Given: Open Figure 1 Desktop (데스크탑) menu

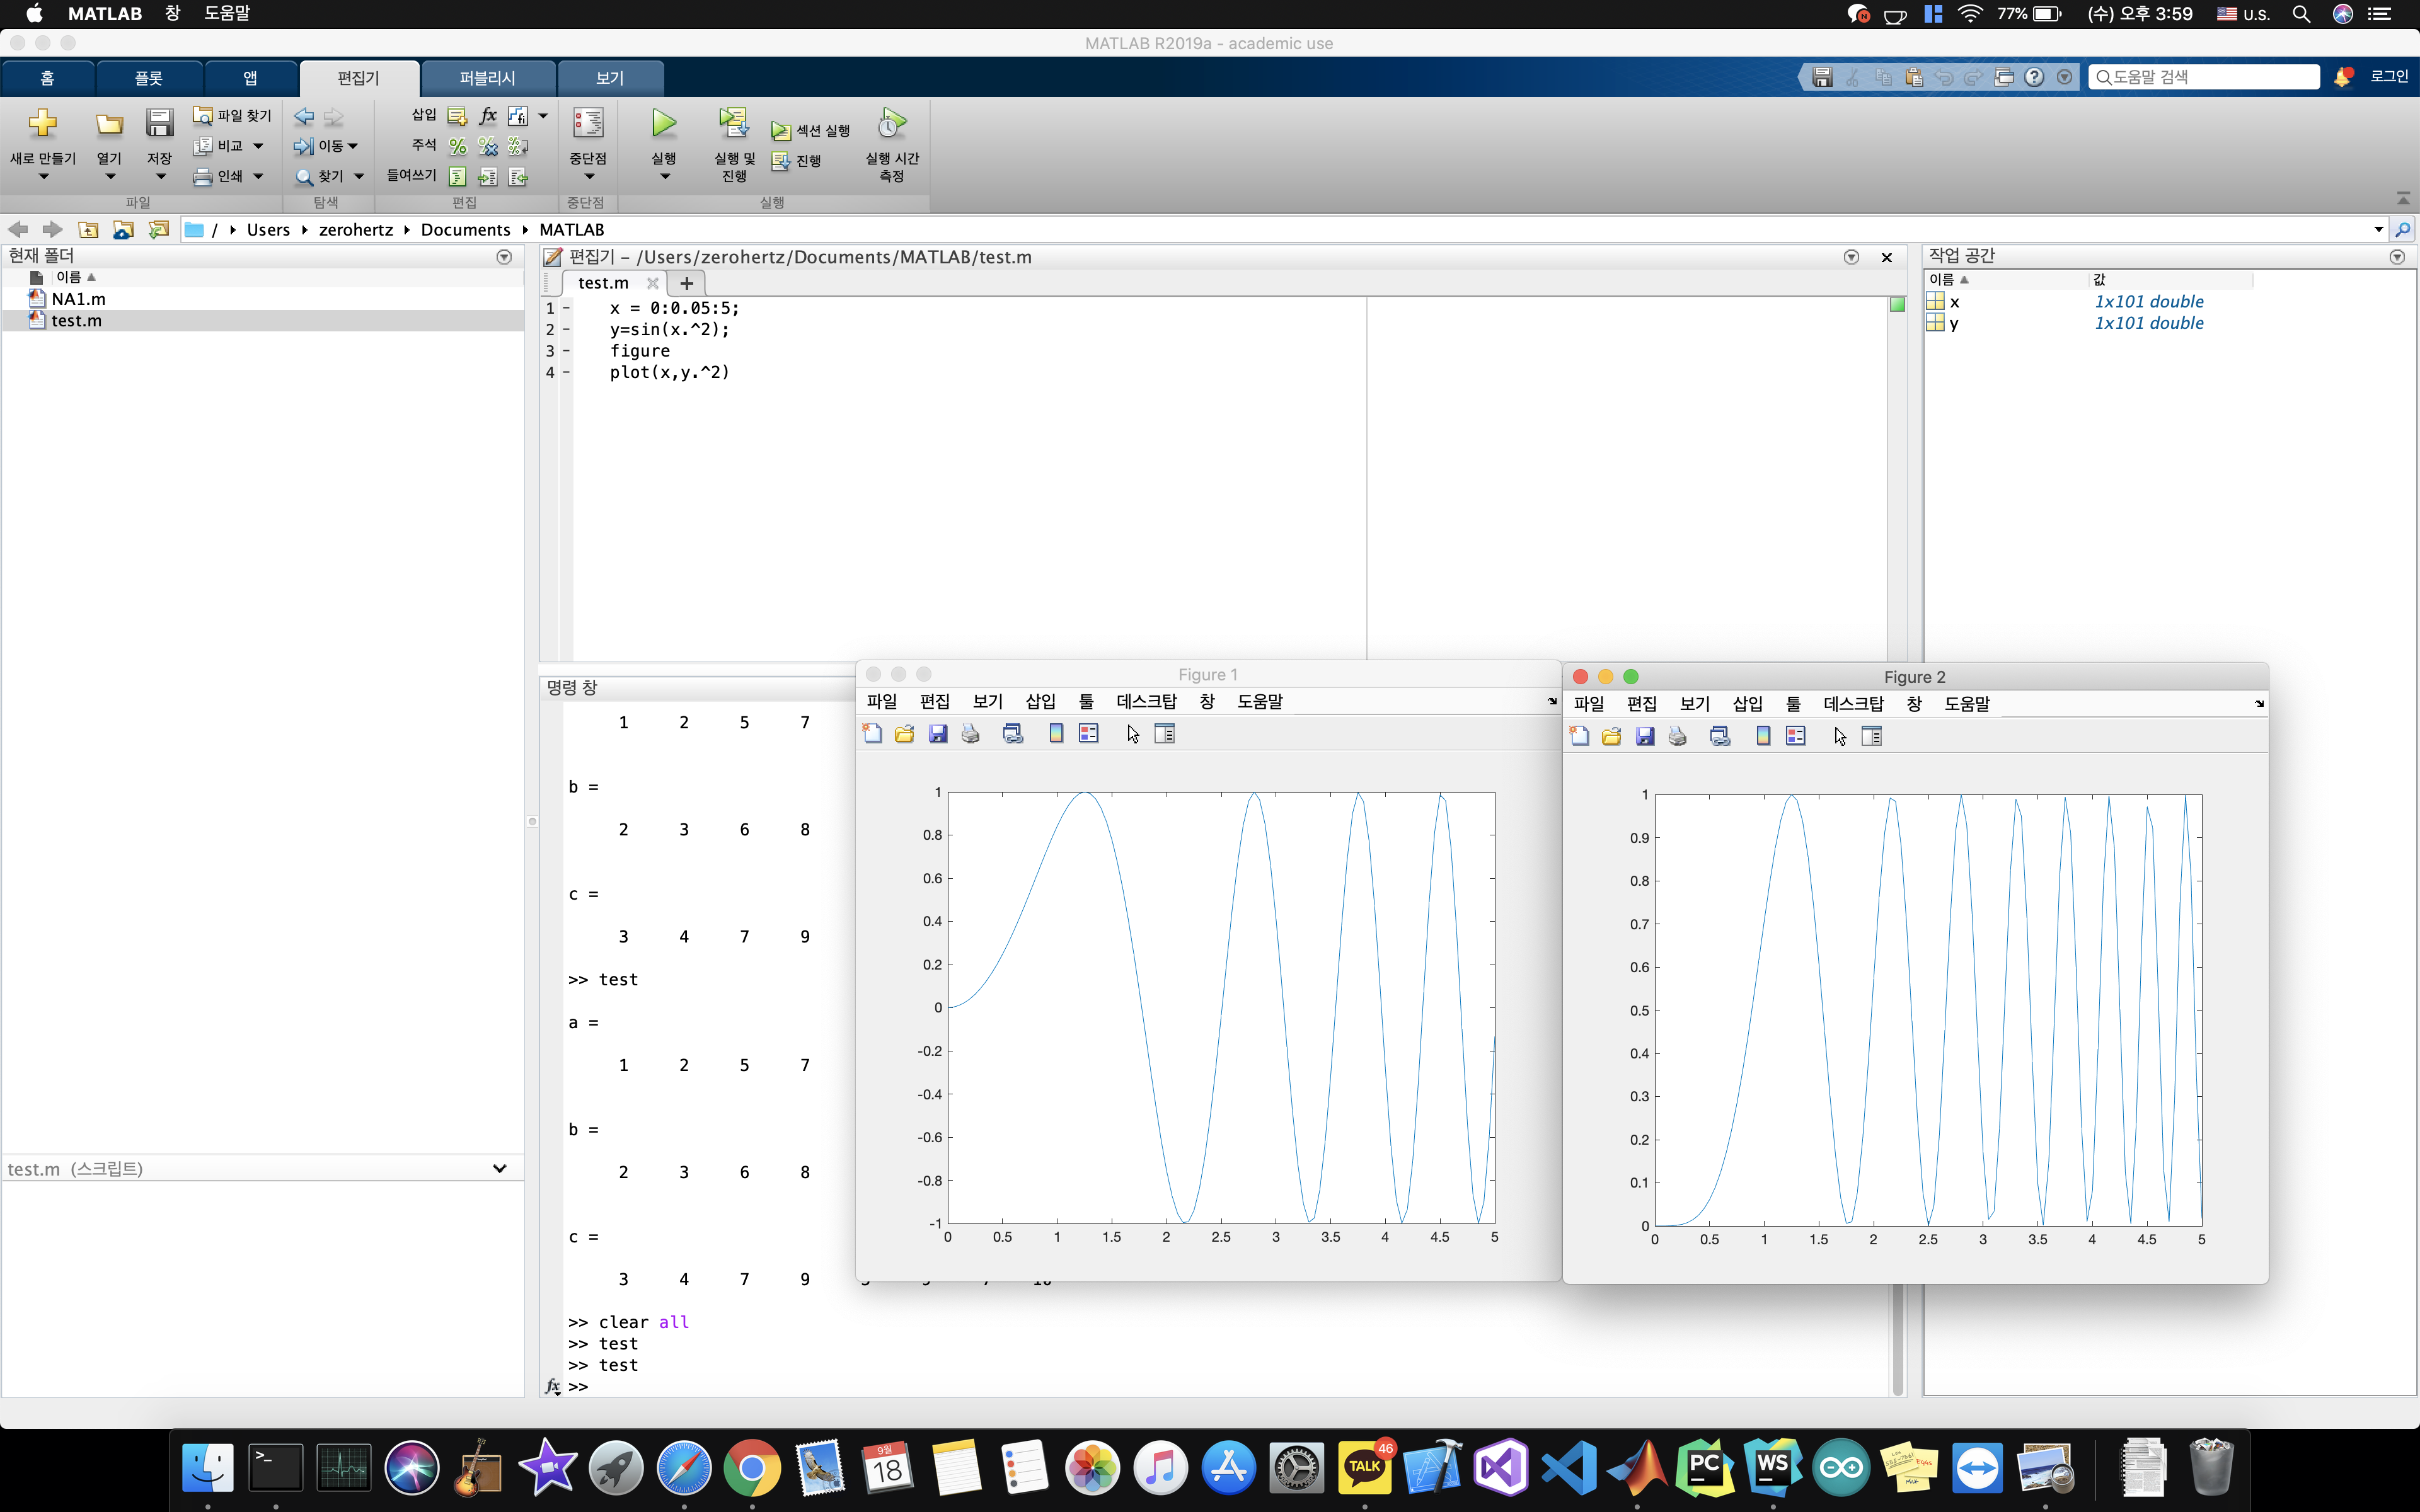Looking at the screenshot, I should [1147, 702].
